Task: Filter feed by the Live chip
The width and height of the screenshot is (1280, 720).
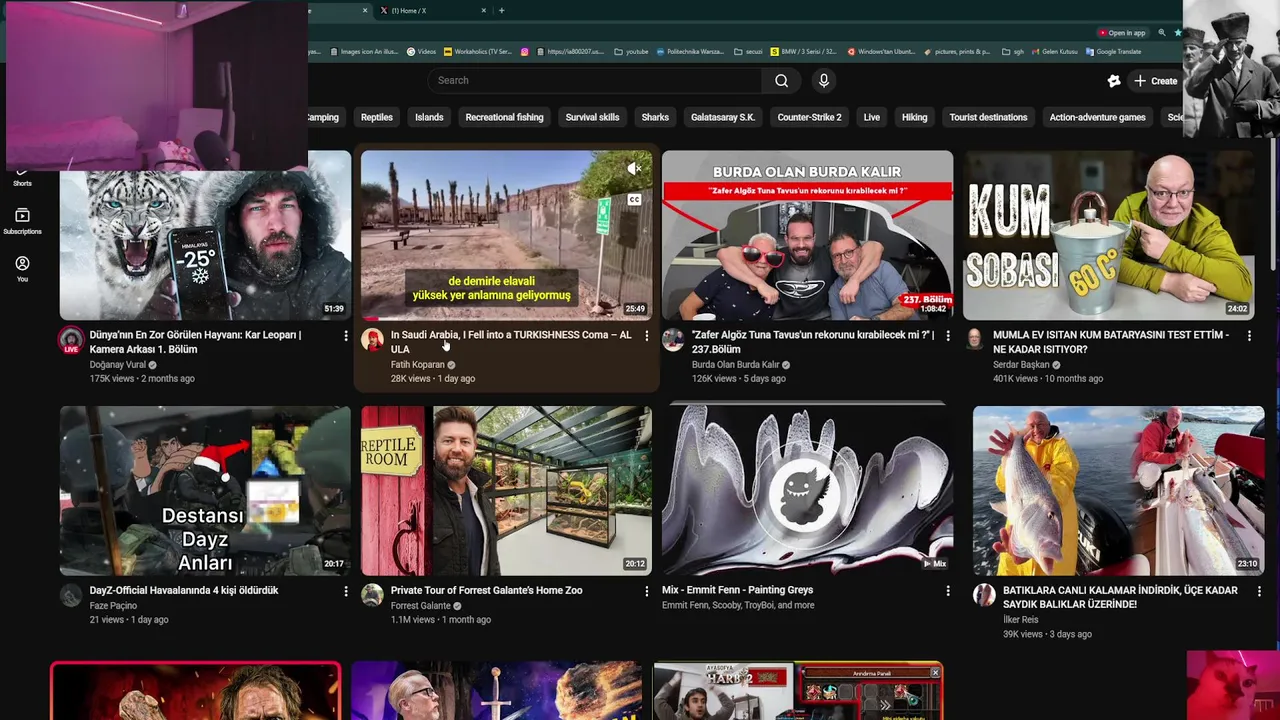Action: 872,117
